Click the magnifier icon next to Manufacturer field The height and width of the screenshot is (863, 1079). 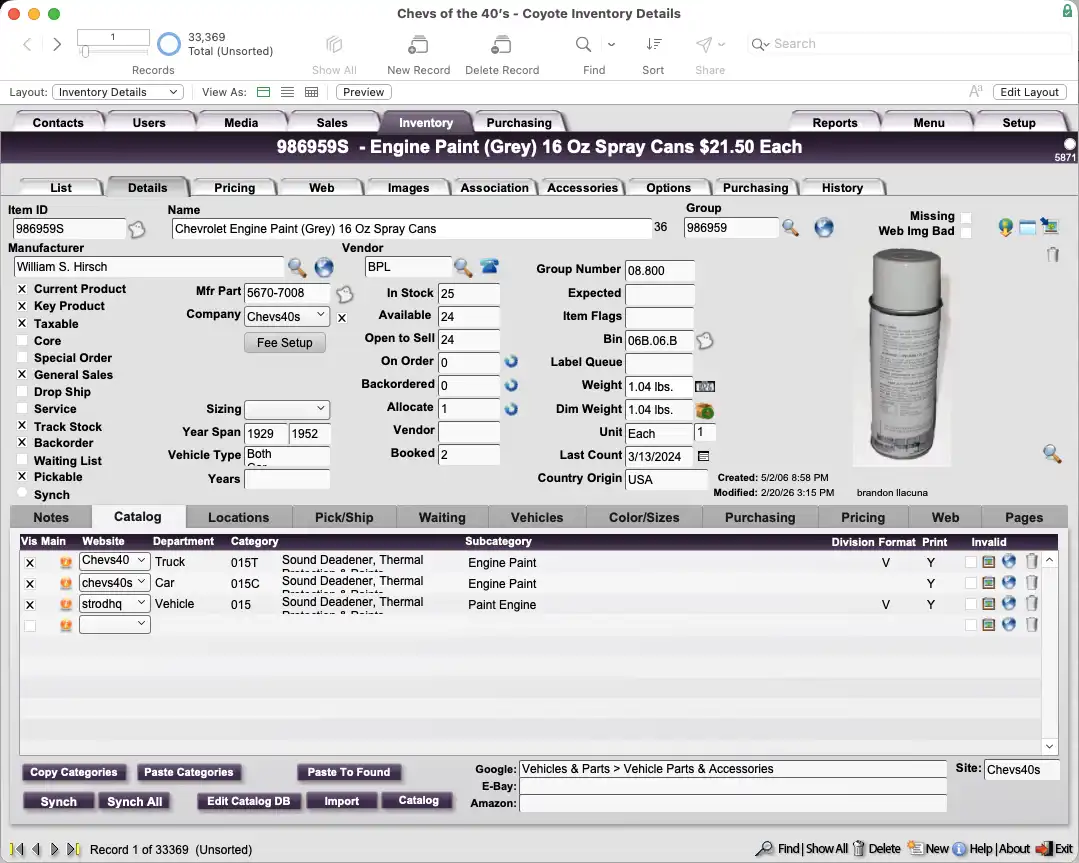[297, 267]
